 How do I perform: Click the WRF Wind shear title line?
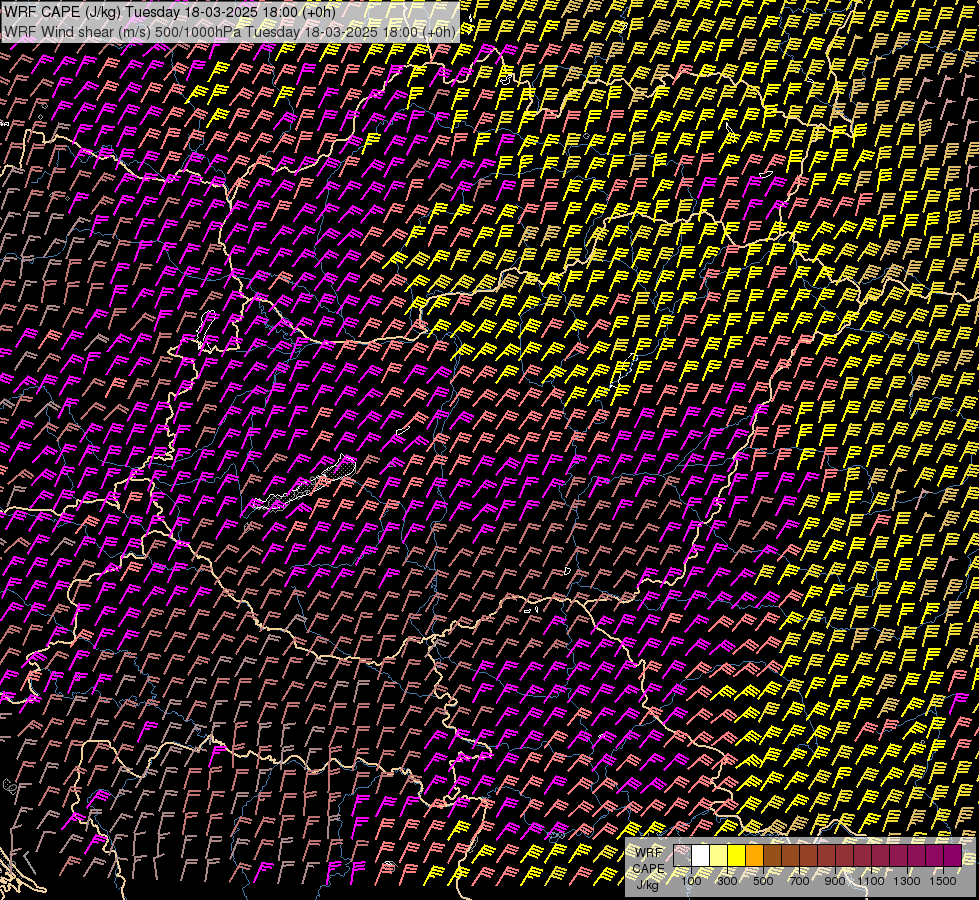coord(230,32)
